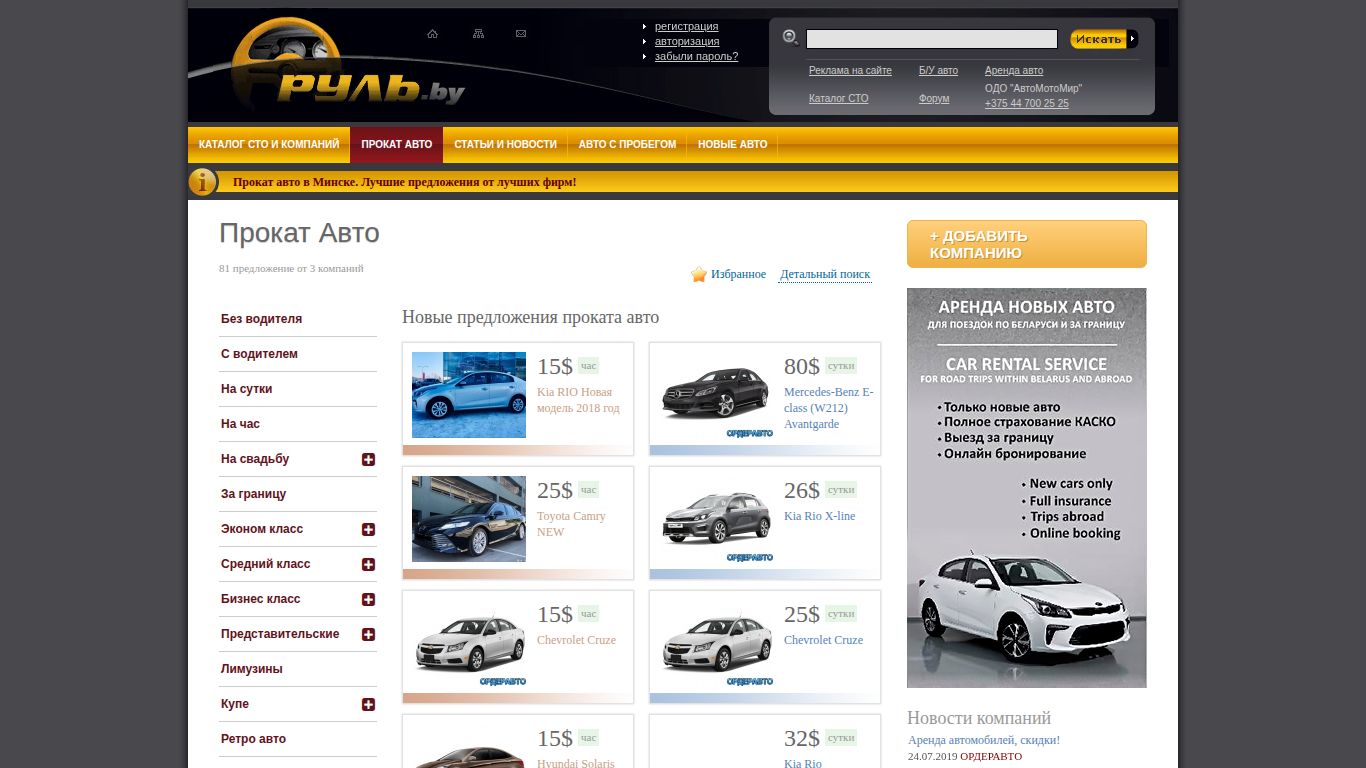Click забыли пароль? link
1366x768 pixels.
(696, 56)
